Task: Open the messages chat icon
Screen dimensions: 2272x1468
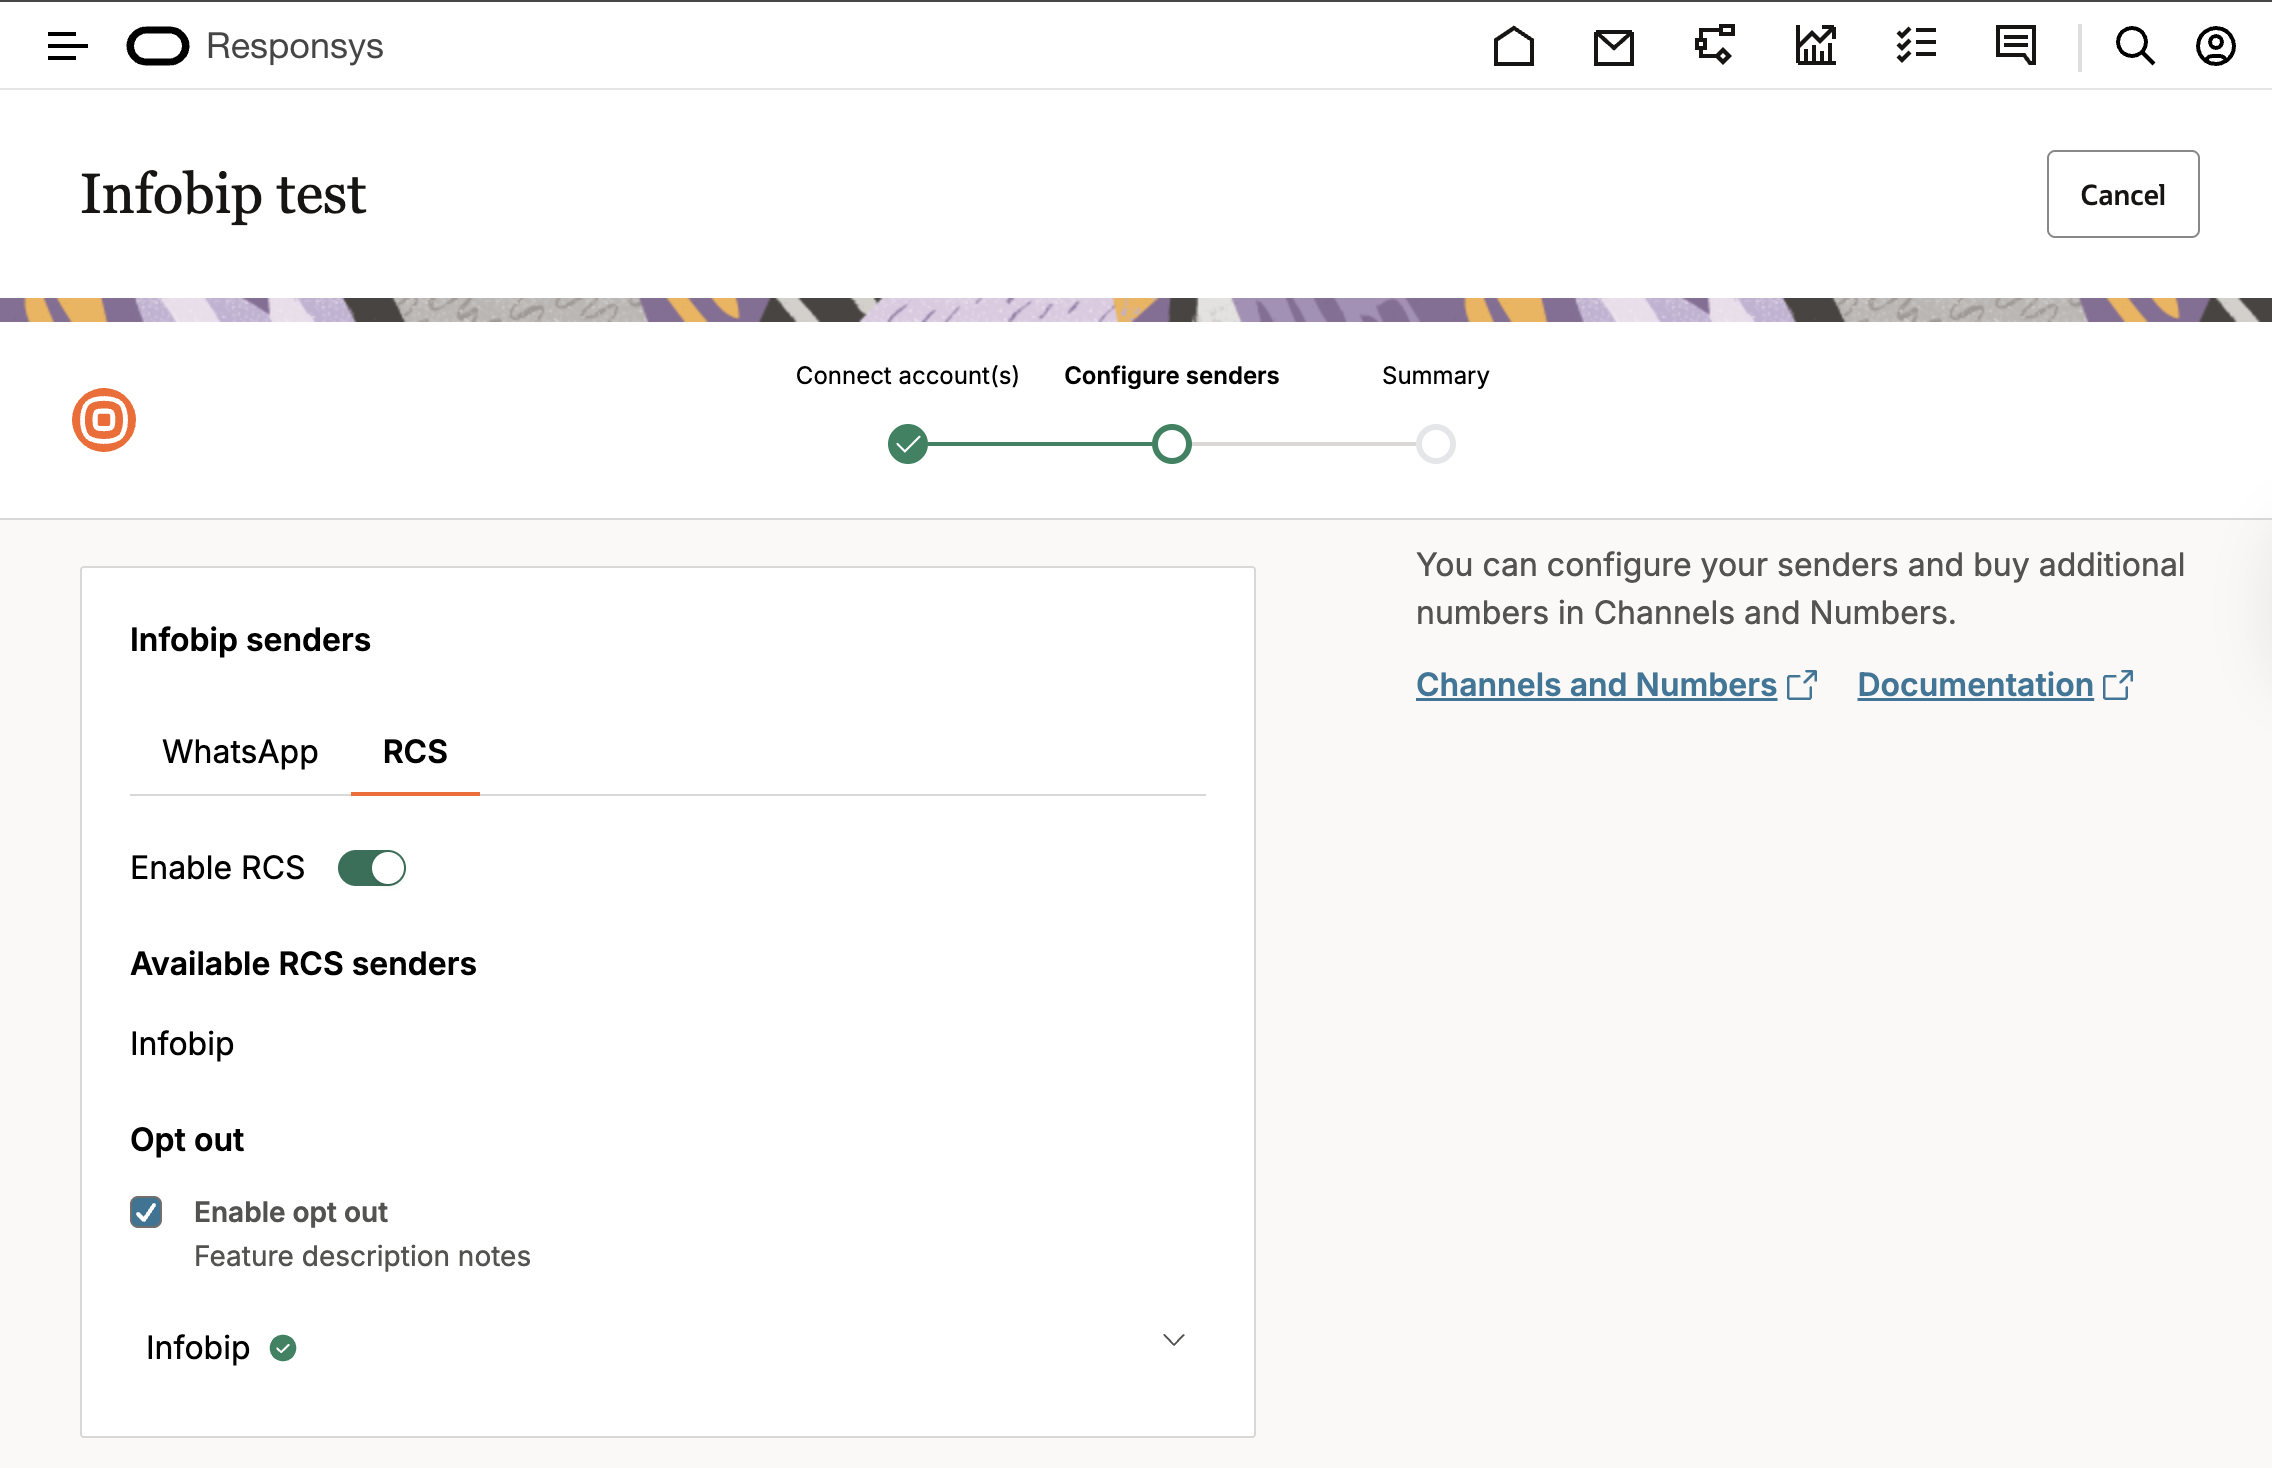Action: point(2015,46)
